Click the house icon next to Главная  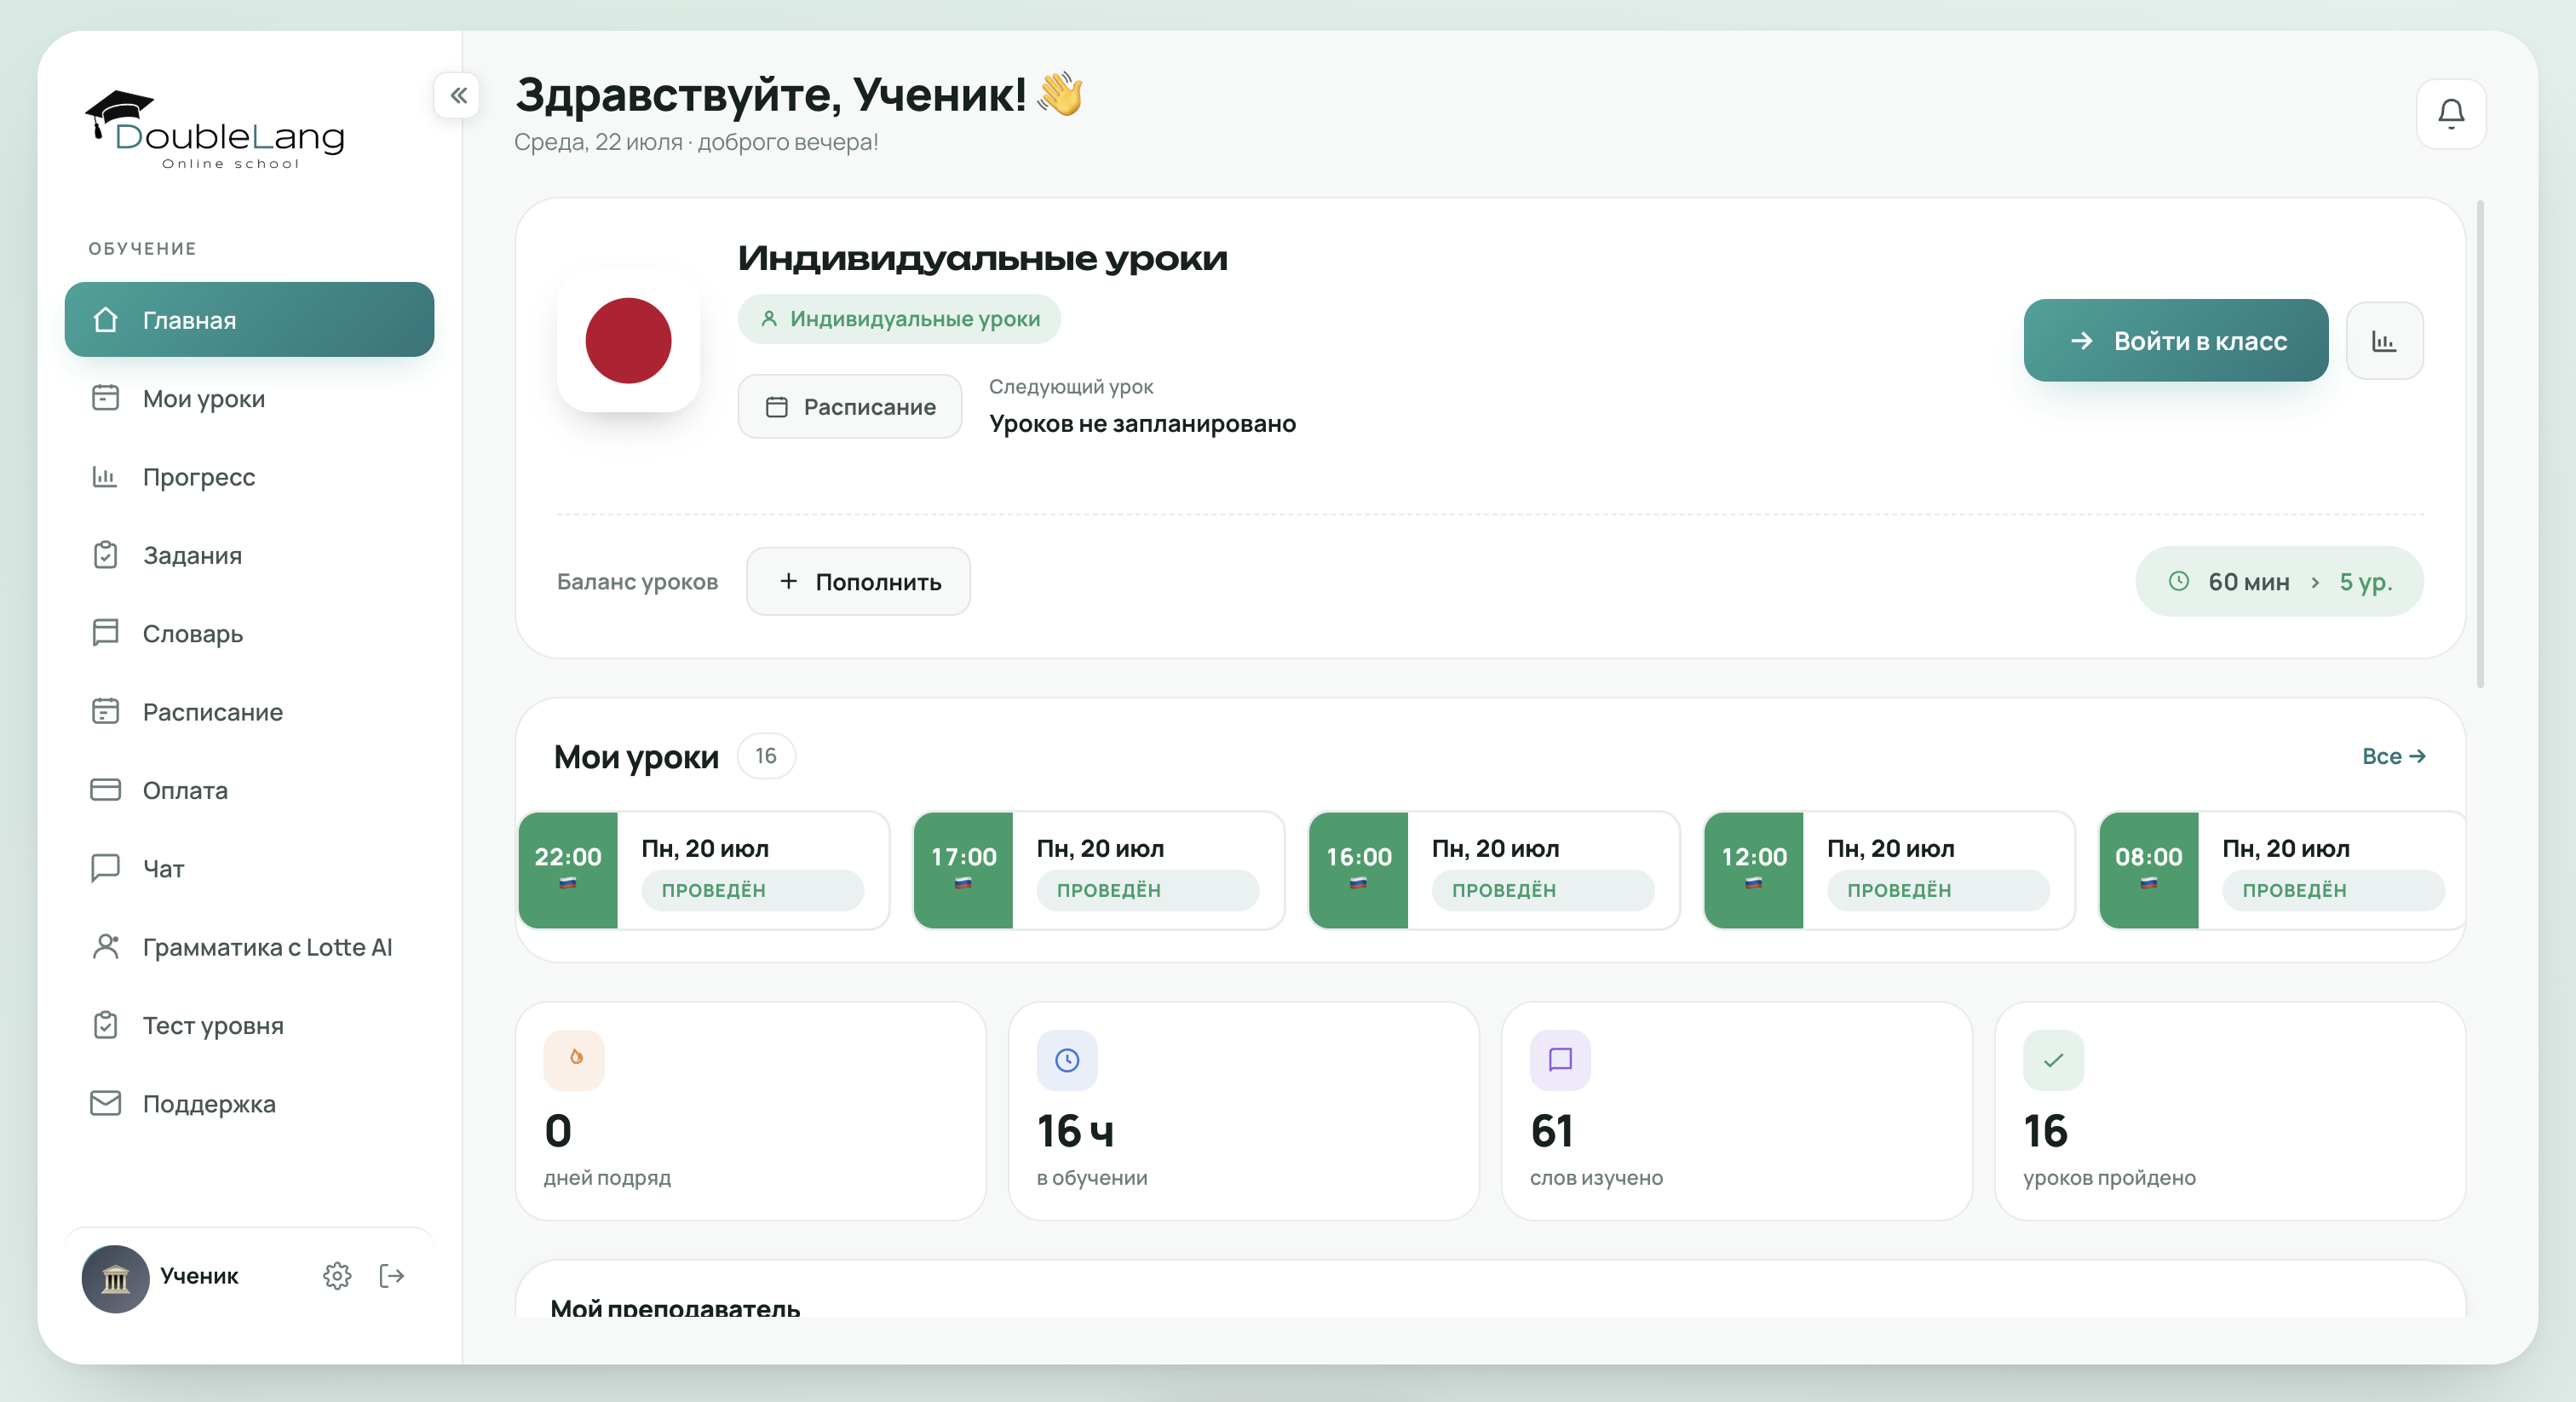tap(105, 320)
